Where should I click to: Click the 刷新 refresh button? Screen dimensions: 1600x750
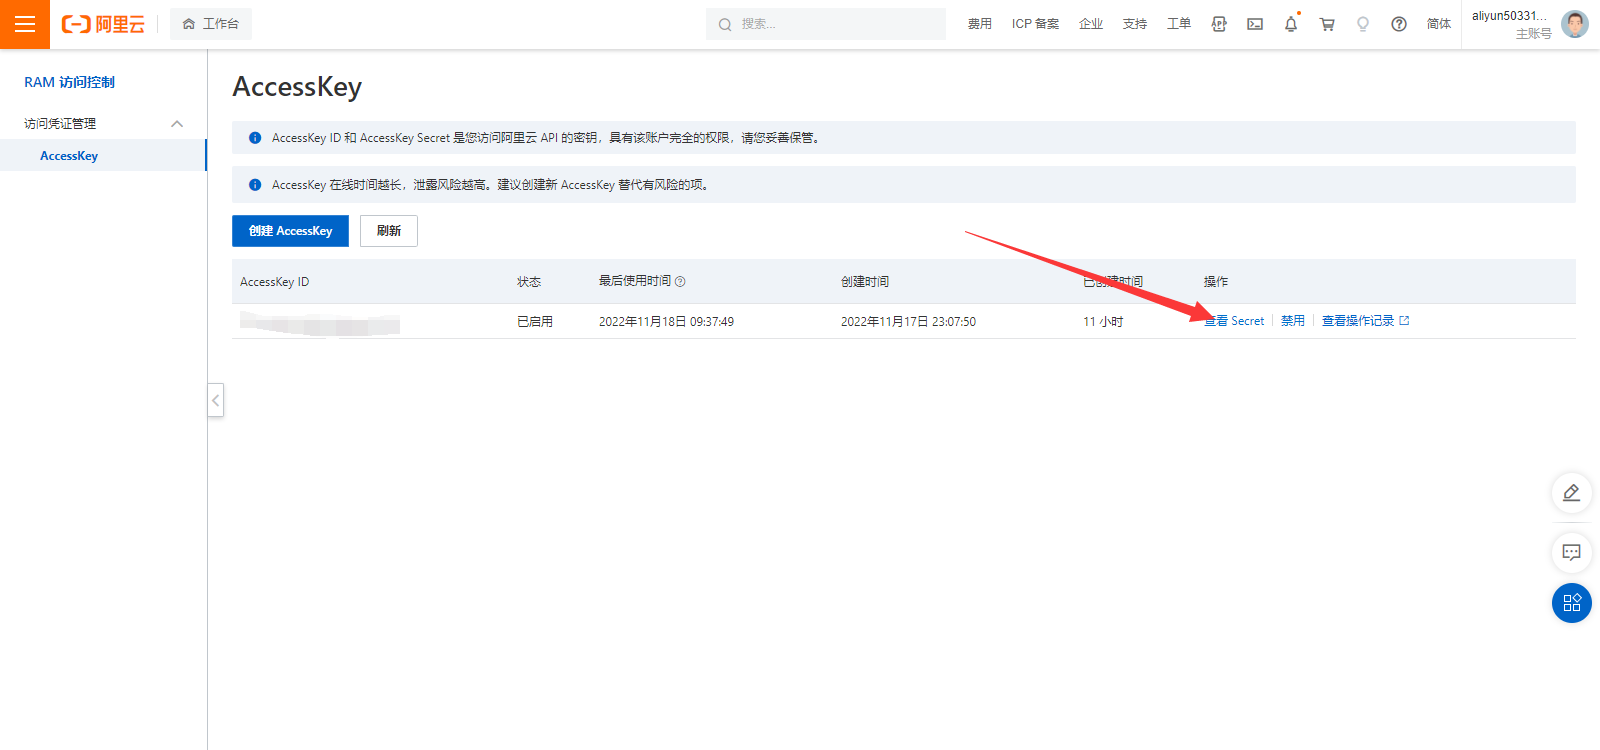click(x=389, y=231)
